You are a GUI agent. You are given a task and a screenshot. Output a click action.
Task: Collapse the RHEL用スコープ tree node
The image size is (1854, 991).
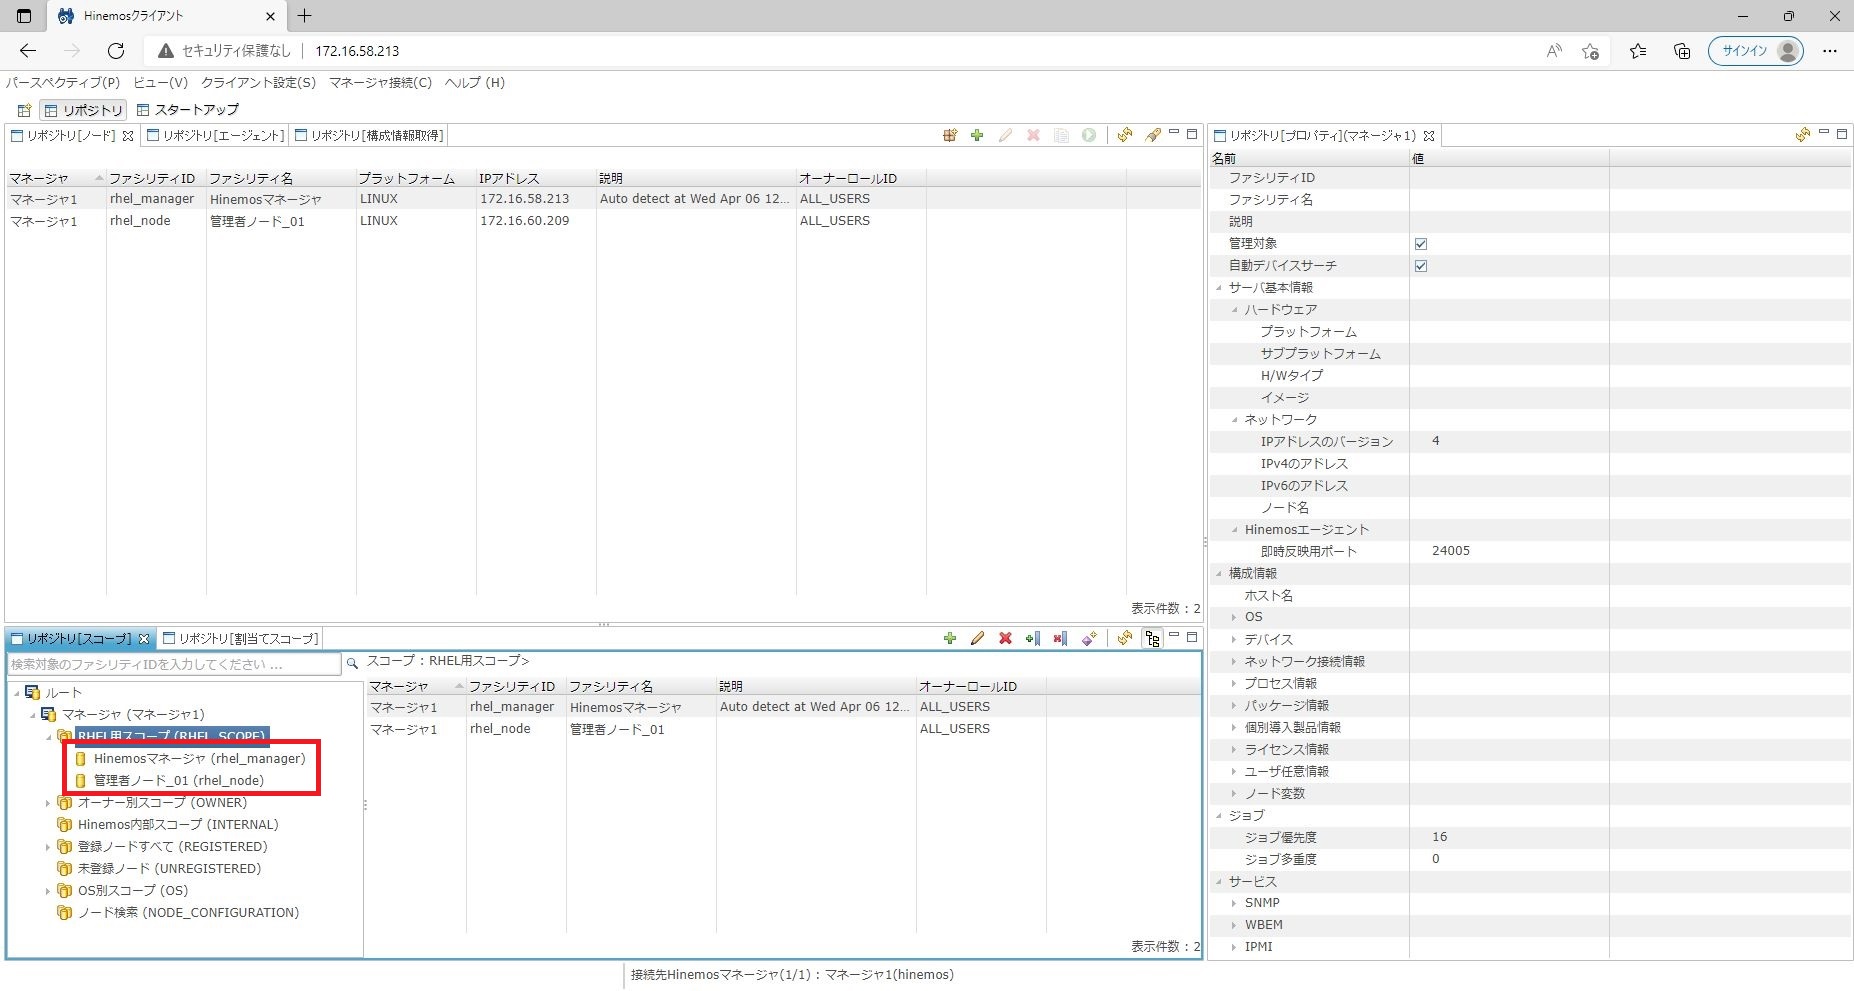(x=49, y=737)
